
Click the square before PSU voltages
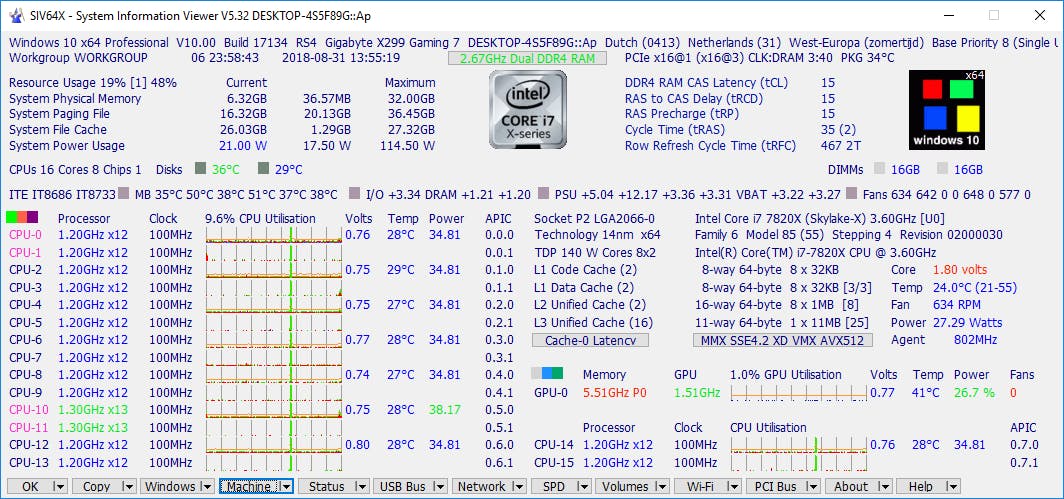point(544,194)
